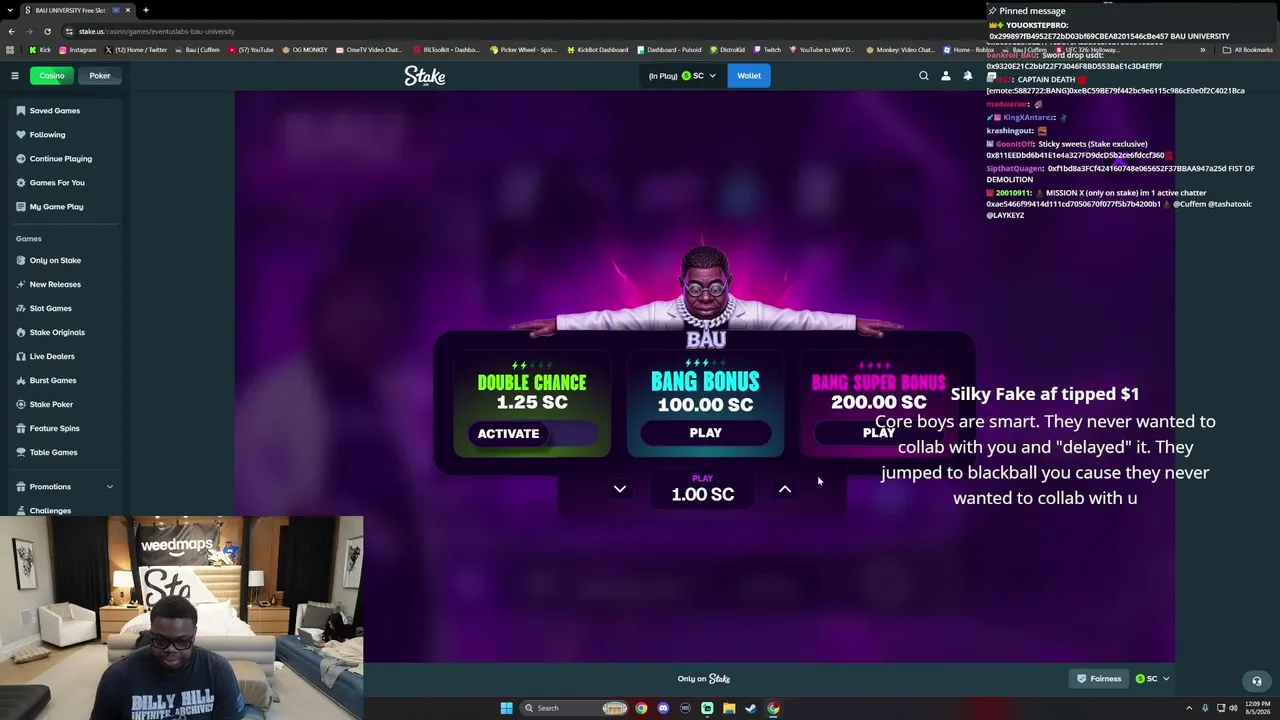Open the Windows Start menu
The image size is (1280, 720).
506,708
